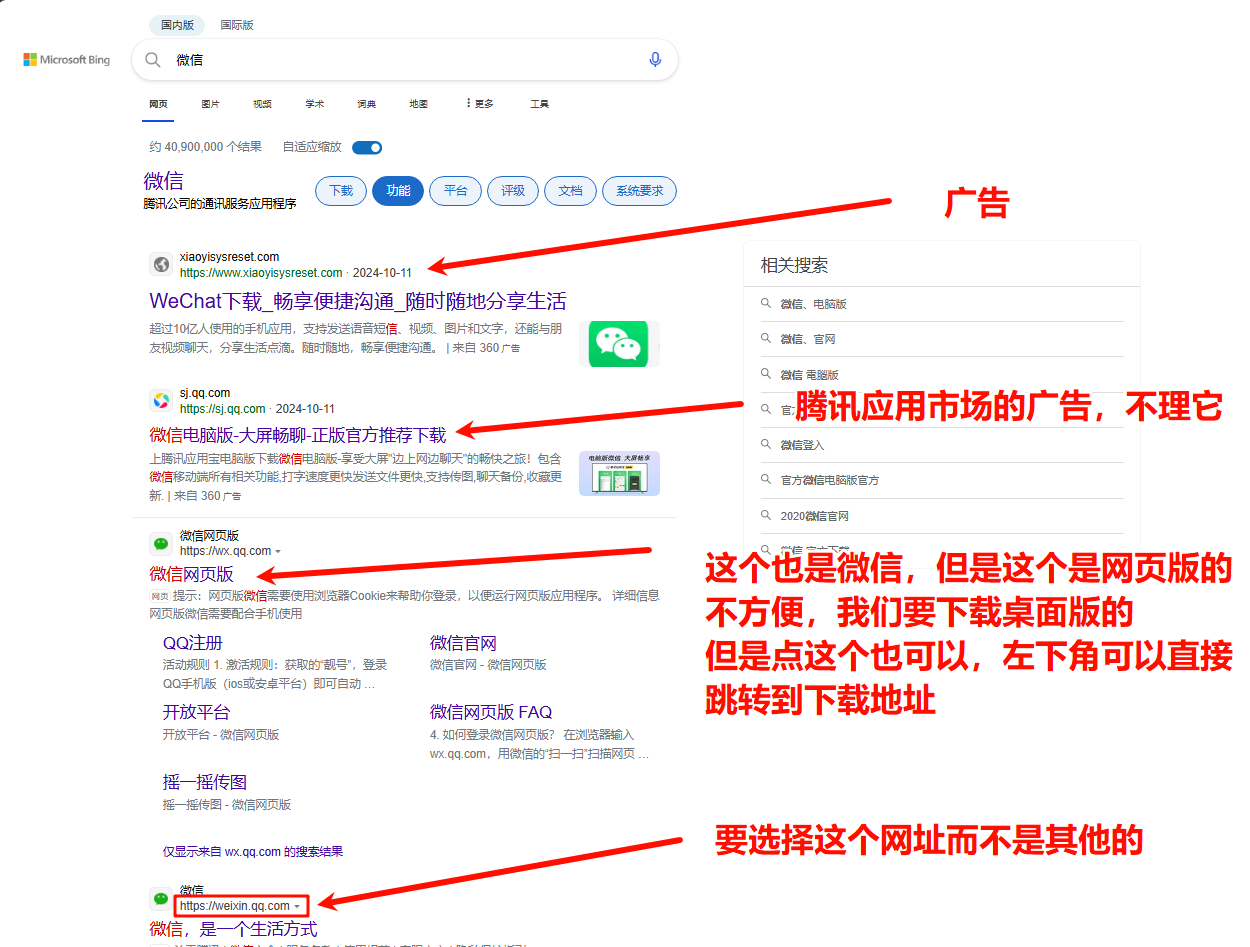The width and height of the screenshot is (1250, 947).
Task: Open the WeChat下载_畅享便捷沟通 result link
Action: pos(358,301)
